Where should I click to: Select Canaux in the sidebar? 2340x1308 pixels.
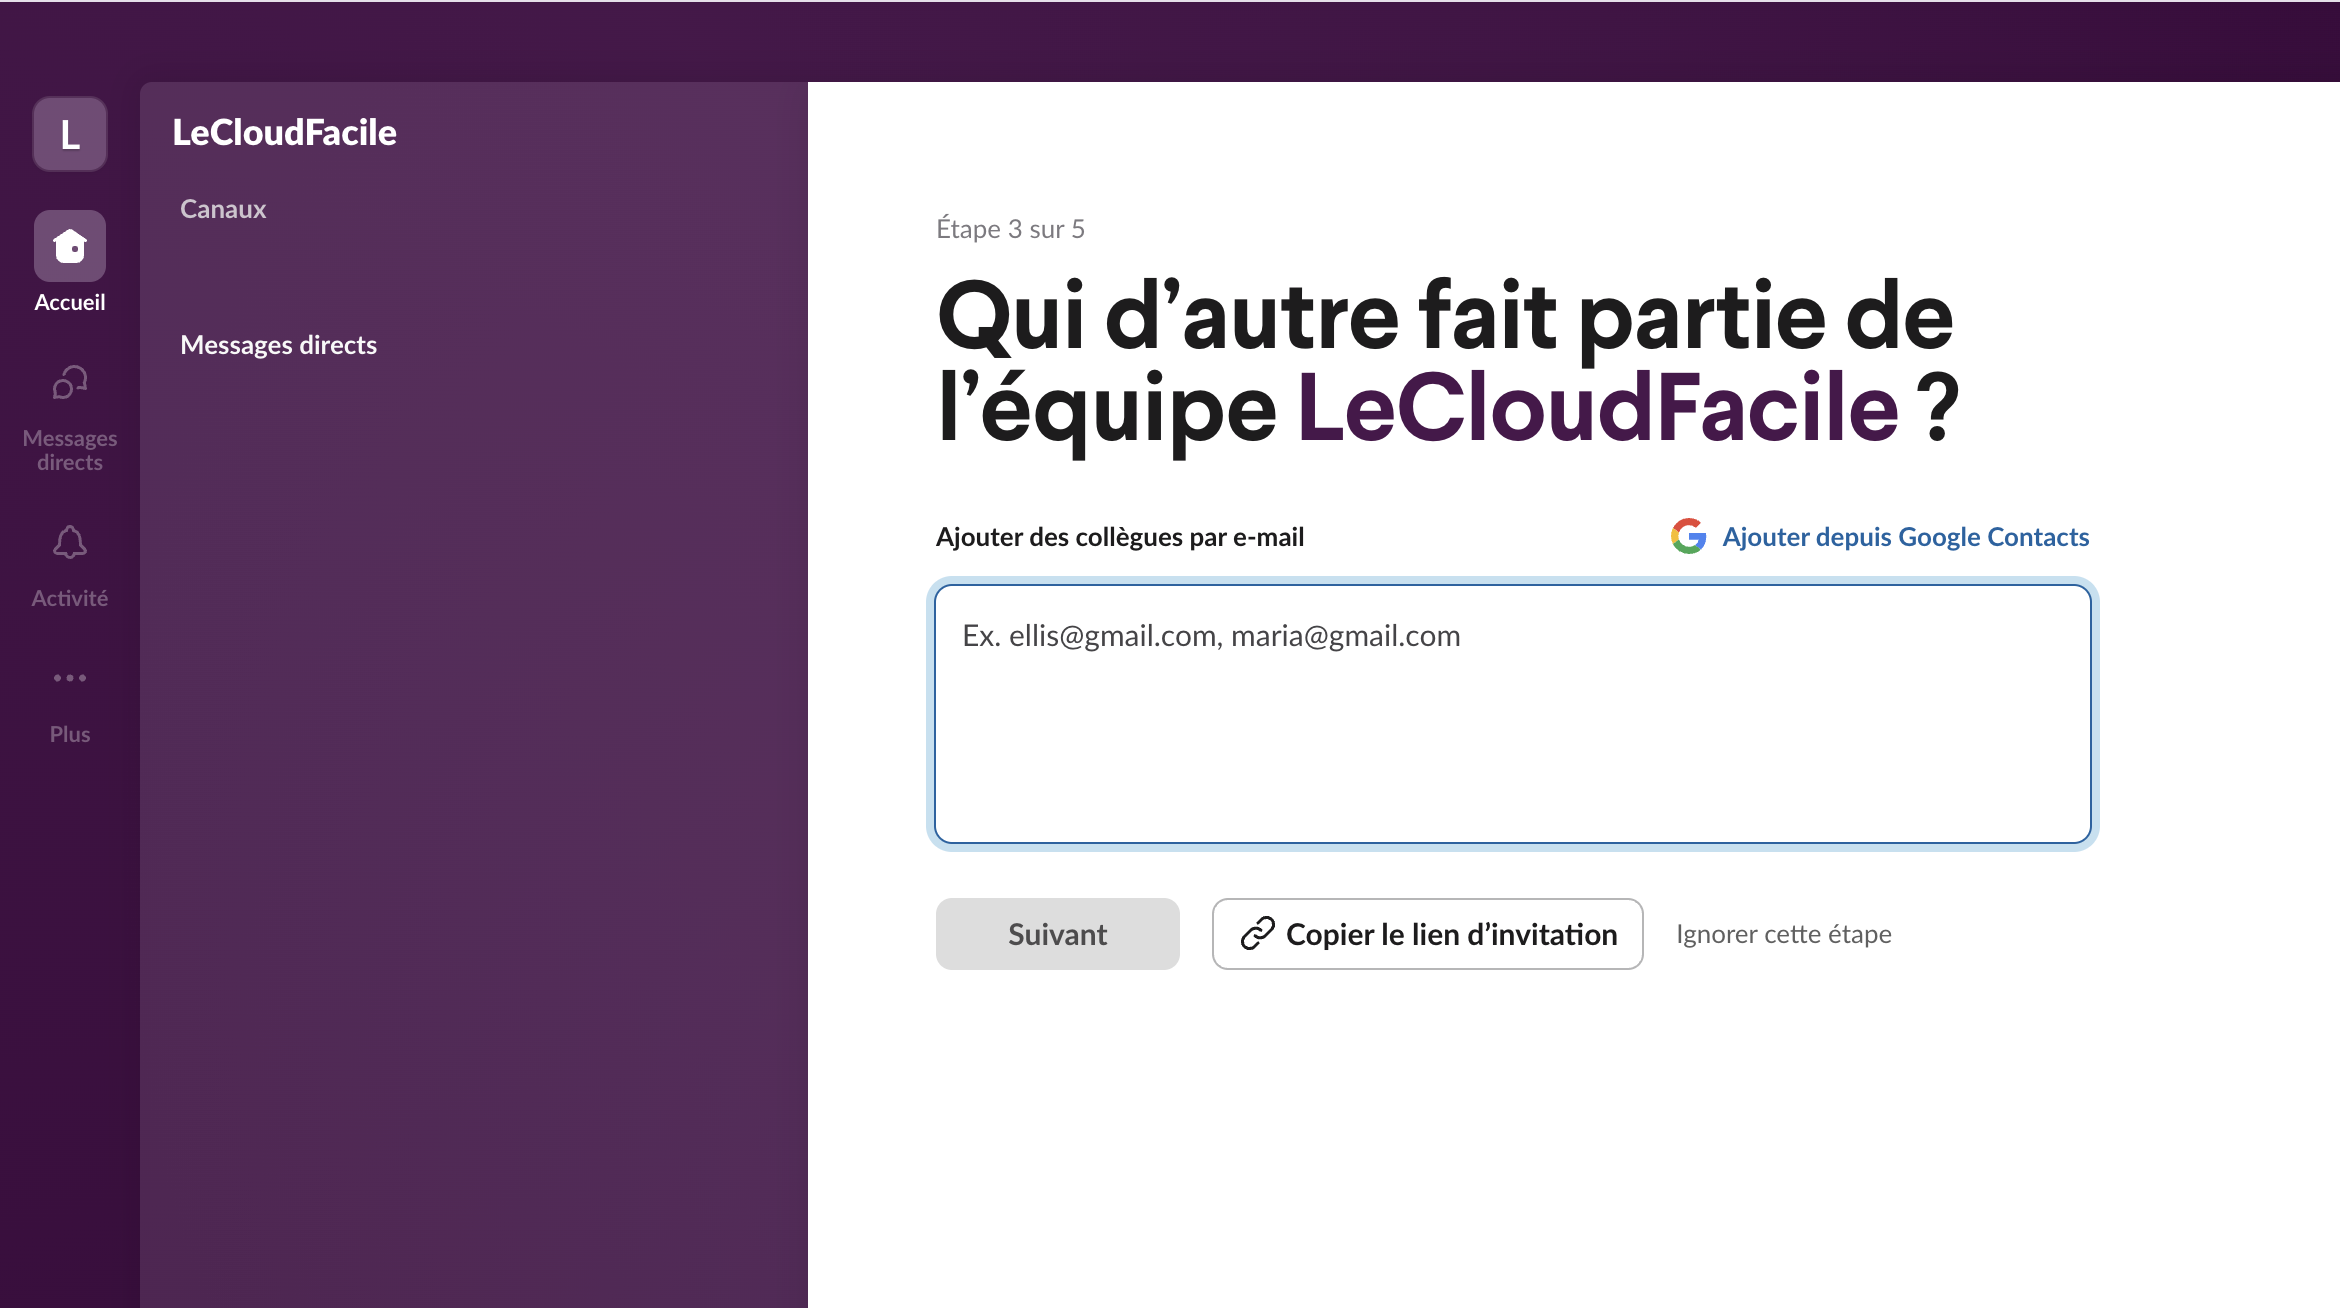(223, 209)
